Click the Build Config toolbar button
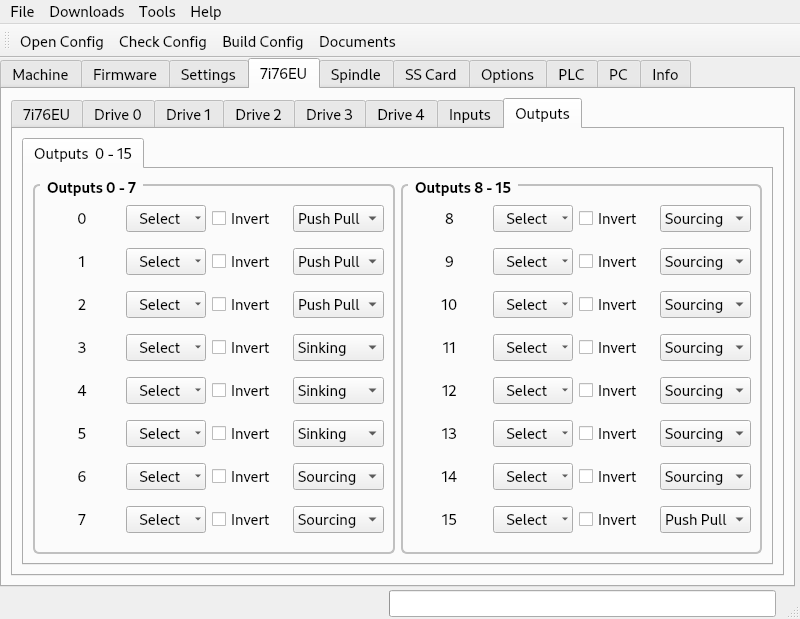The width and height of the screenshot is (800, 619). coord(263,42)
